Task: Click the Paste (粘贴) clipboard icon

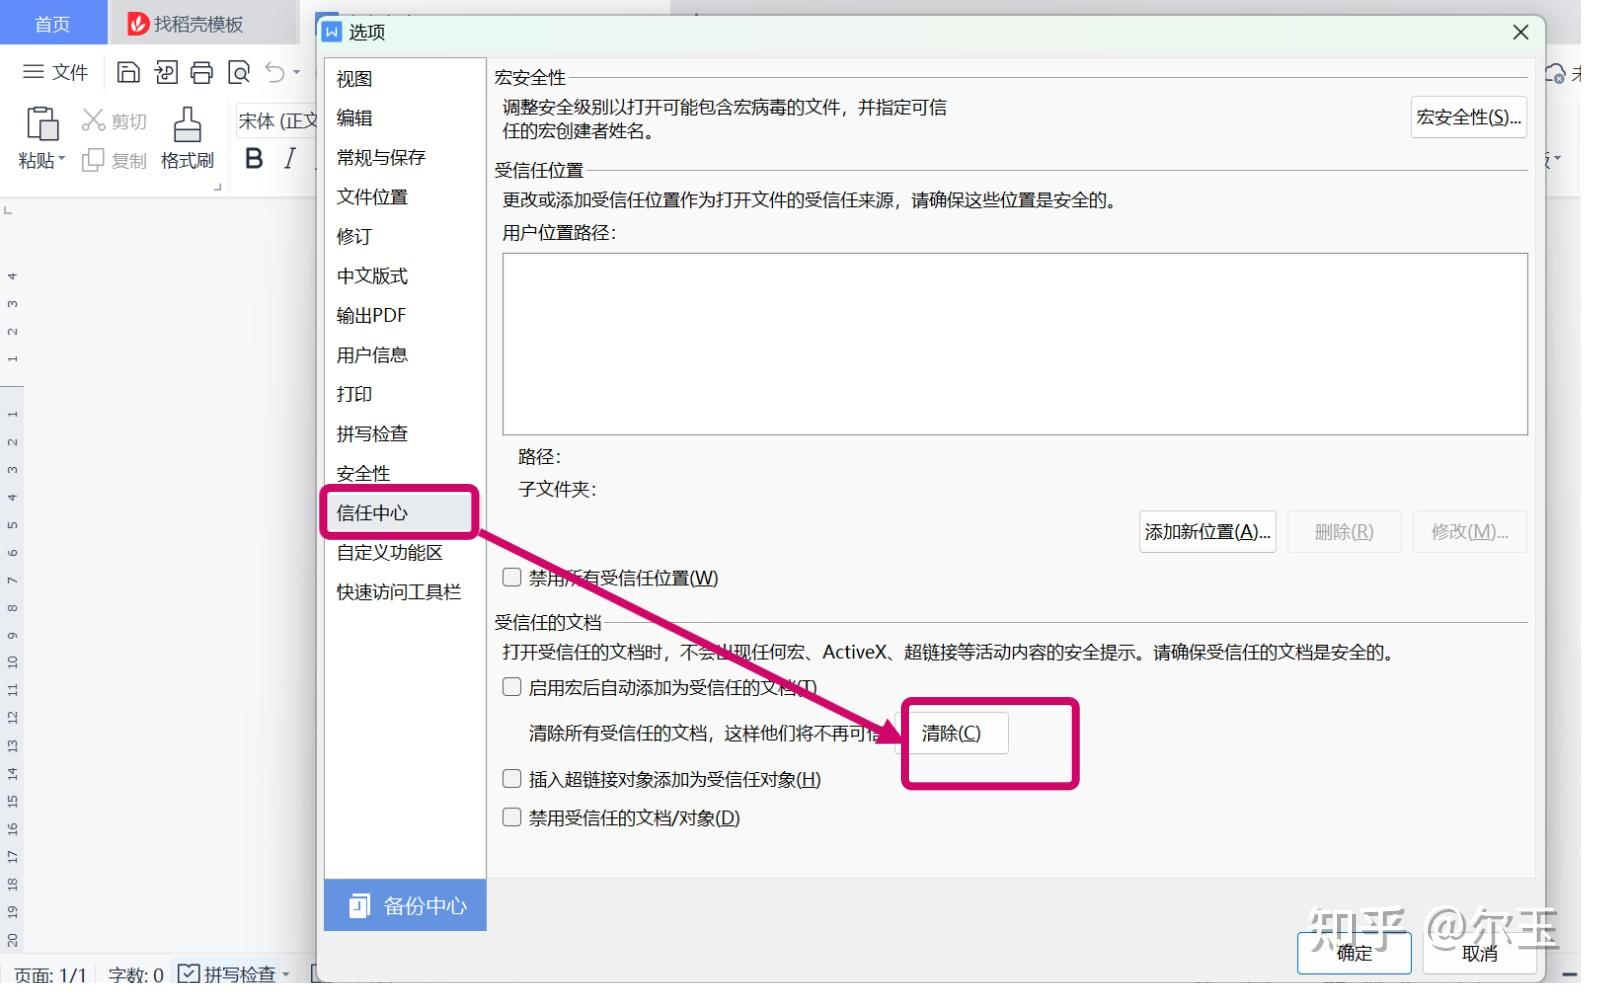Action: click(42, 124)
